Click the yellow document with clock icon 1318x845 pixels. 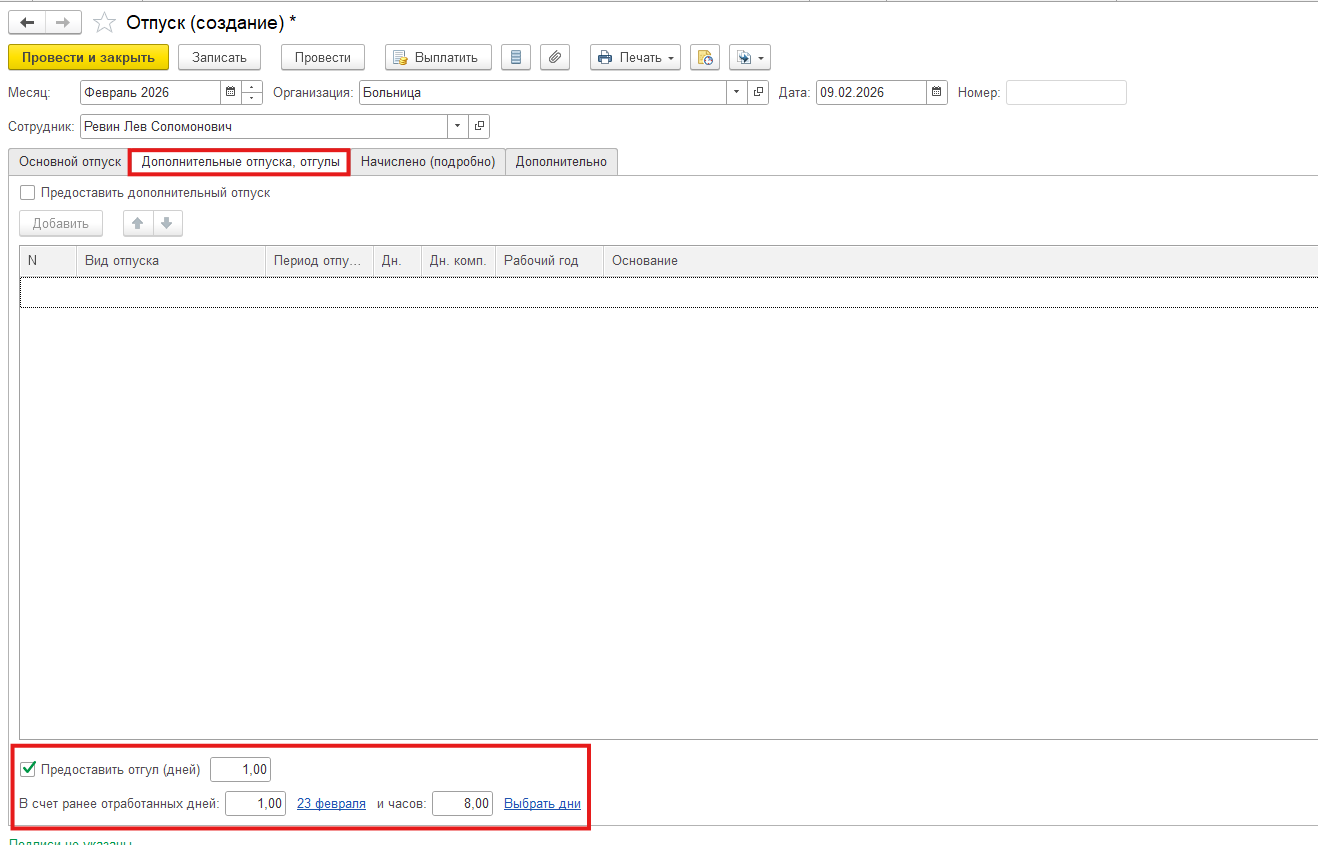pos(705,57)
